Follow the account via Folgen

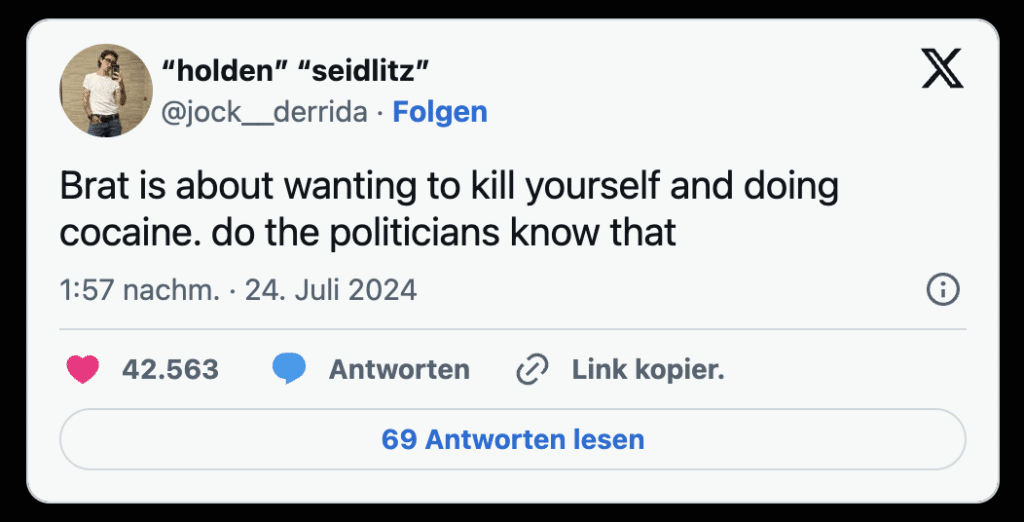(440, 112)
